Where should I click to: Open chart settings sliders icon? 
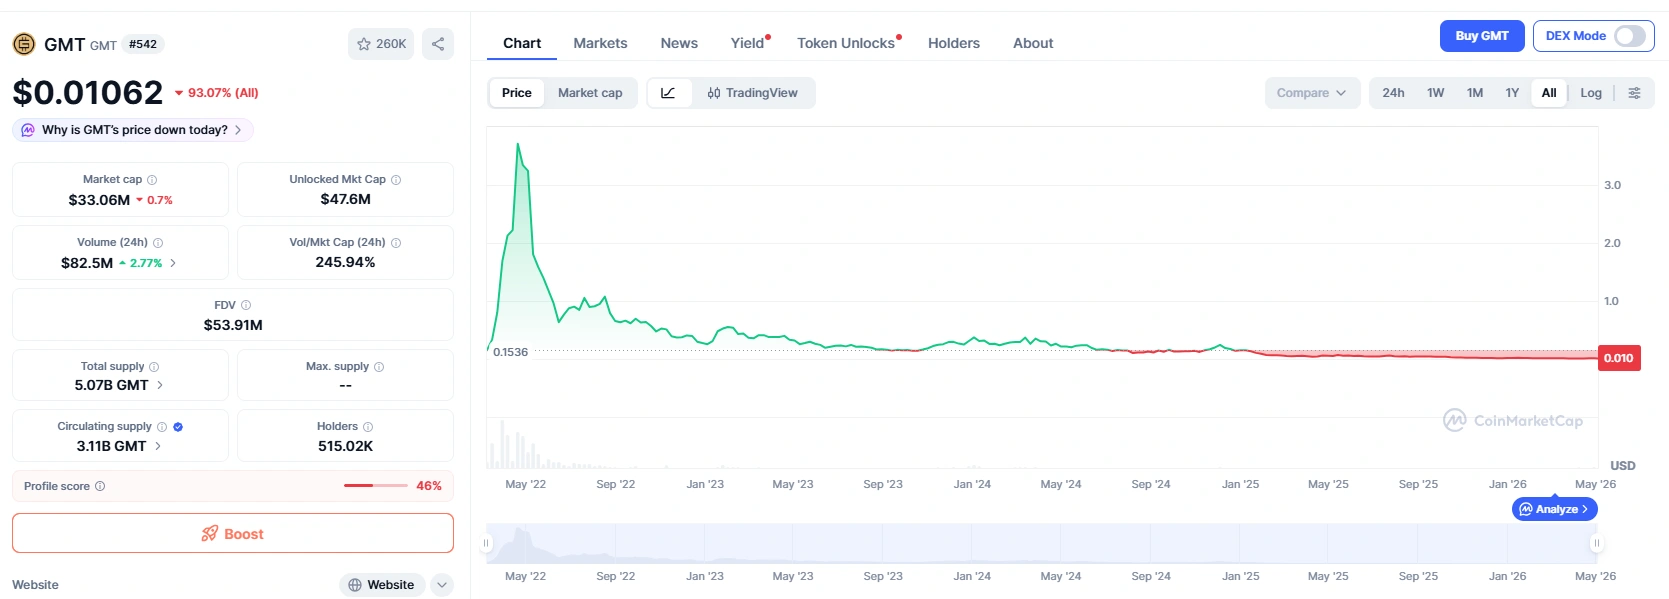[1634, 93]
